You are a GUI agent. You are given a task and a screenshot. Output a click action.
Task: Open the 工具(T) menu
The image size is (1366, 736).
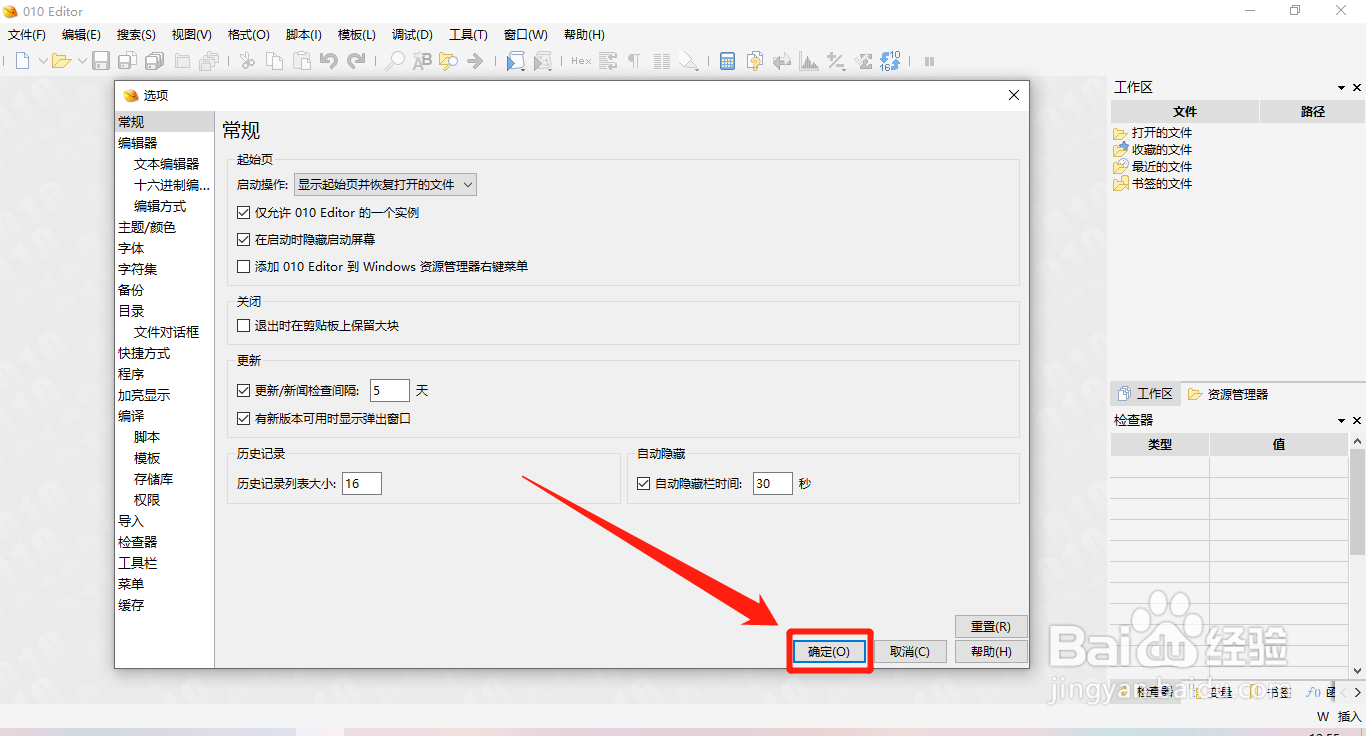pyautogui.click(x=468, y=35)
